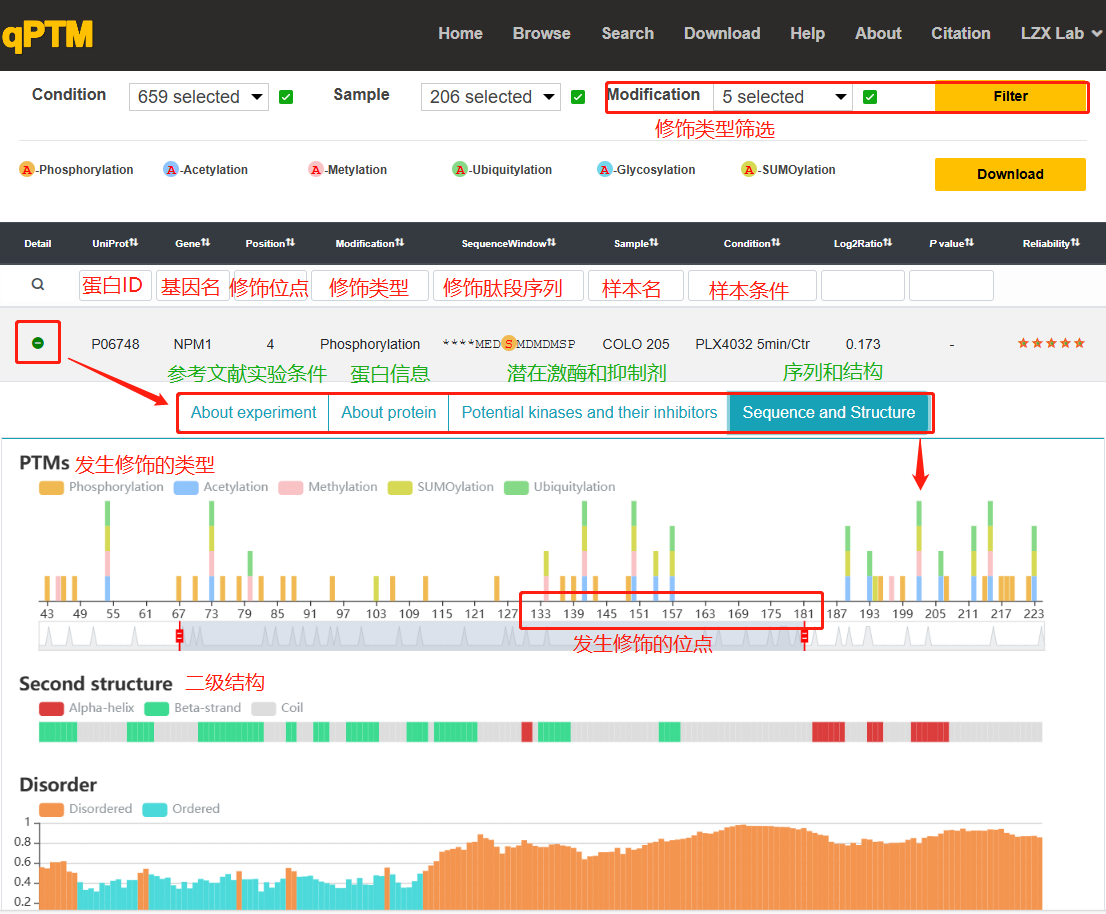Click the search magnifier icon in filter row
1106x914 pixels.
(x=38, y=284)
